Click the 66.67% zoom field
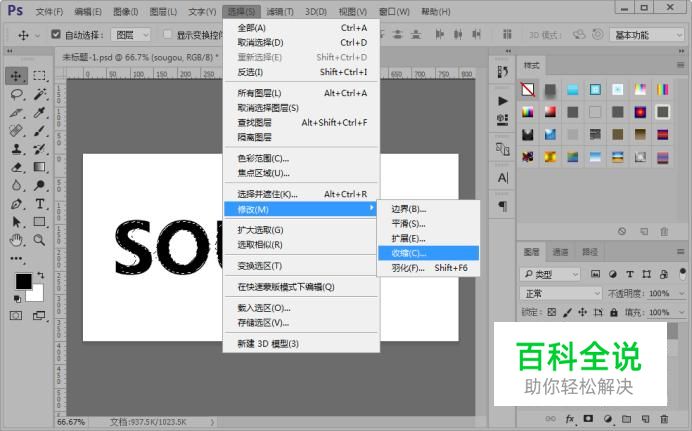The height and width of the screenshot is (431, 692). [71, 422]
